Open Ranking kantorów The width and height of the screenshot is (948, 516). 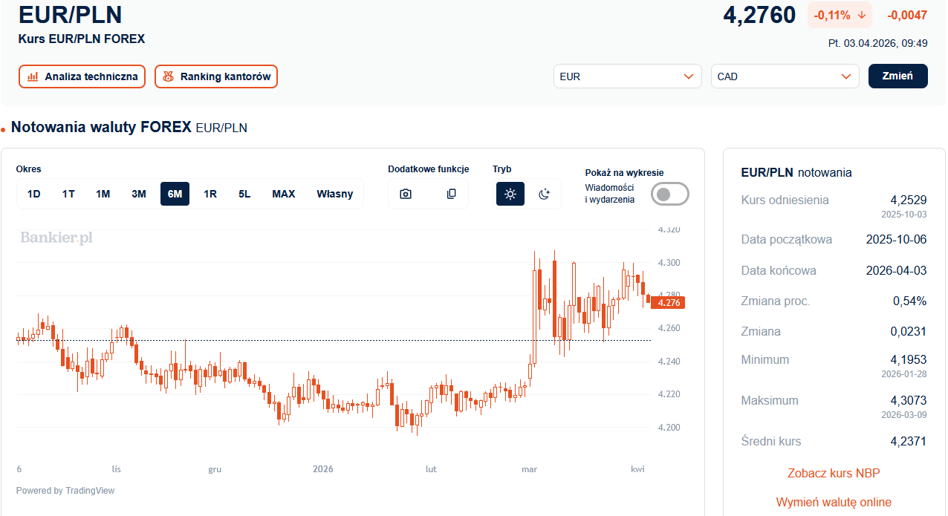pyautogui.click(x=216, y=77)
